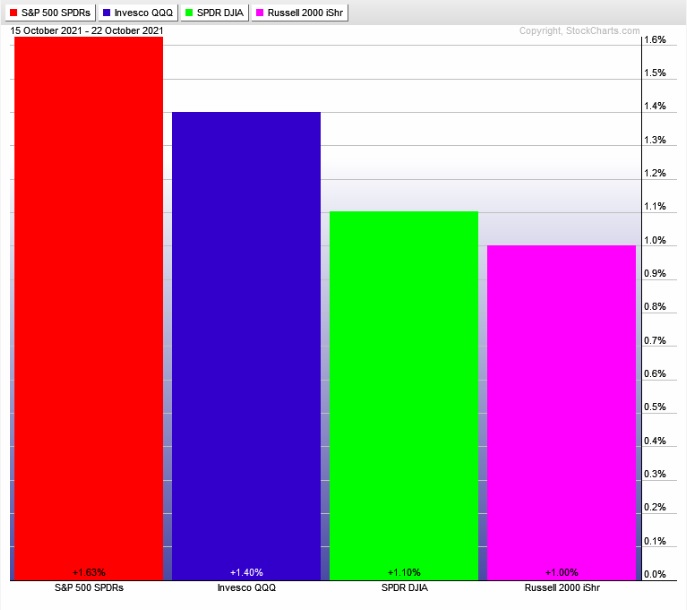
Task: Click the 0.1% axis tick label
Action: (x=655, y=541)
